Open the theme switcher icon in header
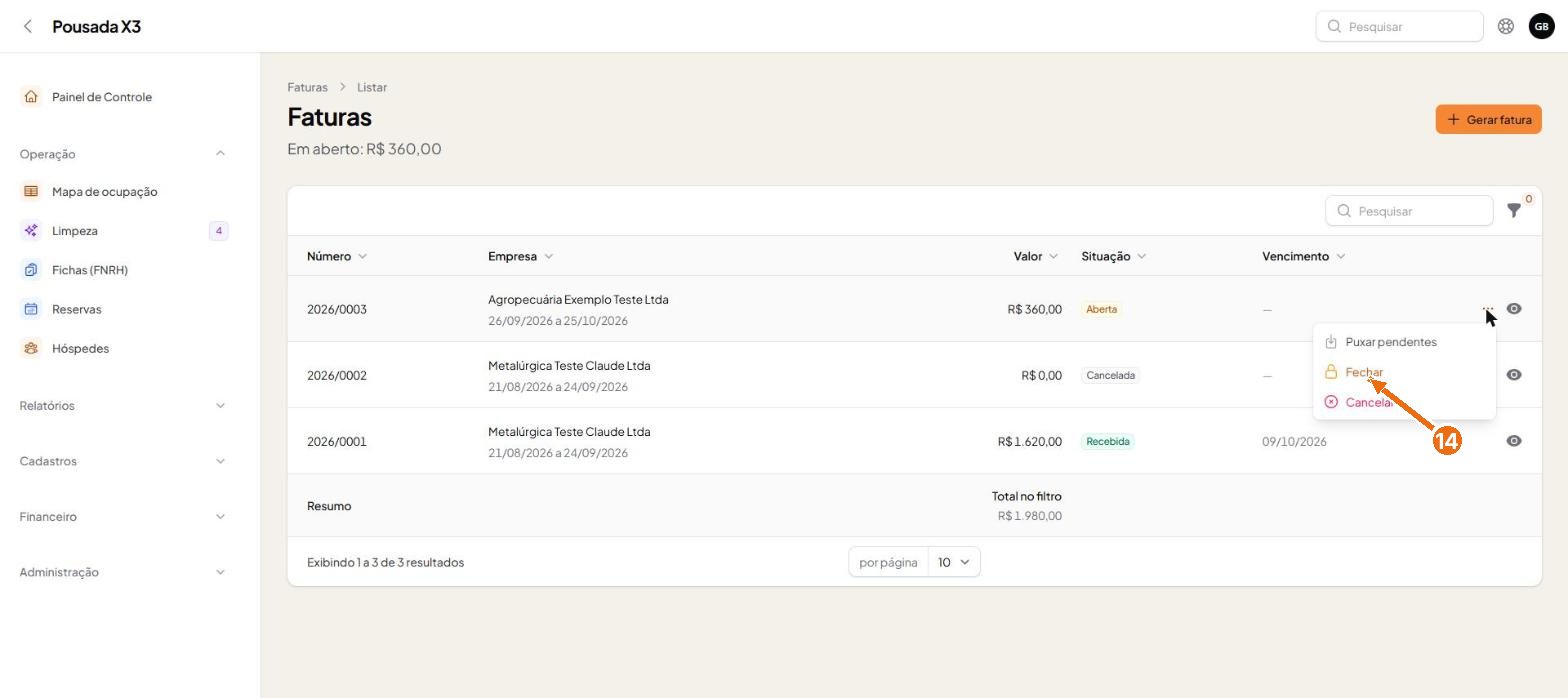Image resolution: width=1568 pixels, height=698 pixels. click(1505, 26)
